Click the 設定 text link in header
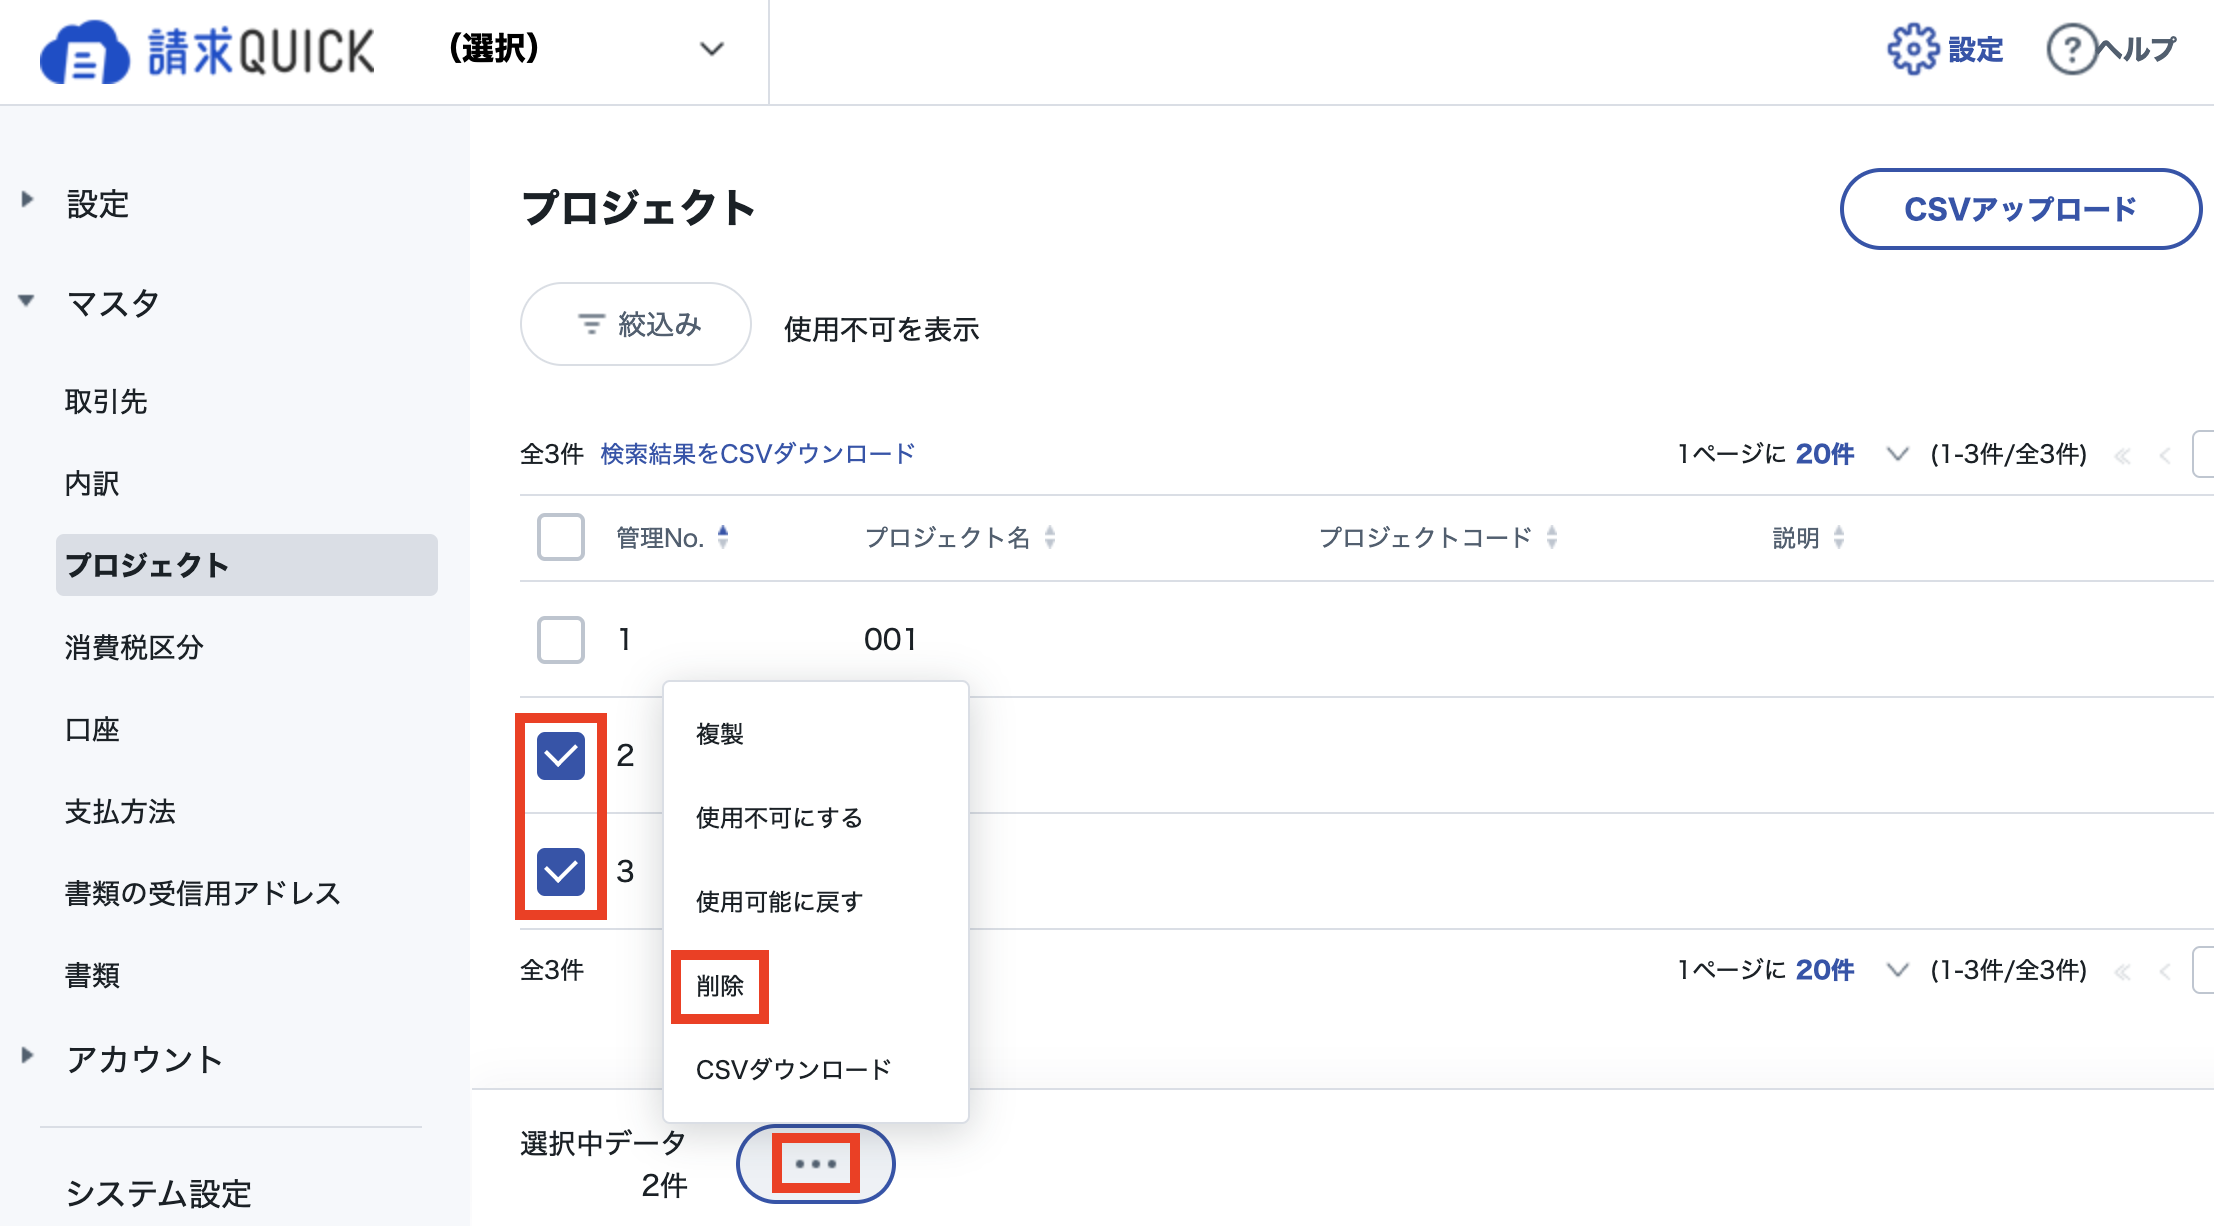This screenshot has height=1226, width=2214. click(1976, 50)
